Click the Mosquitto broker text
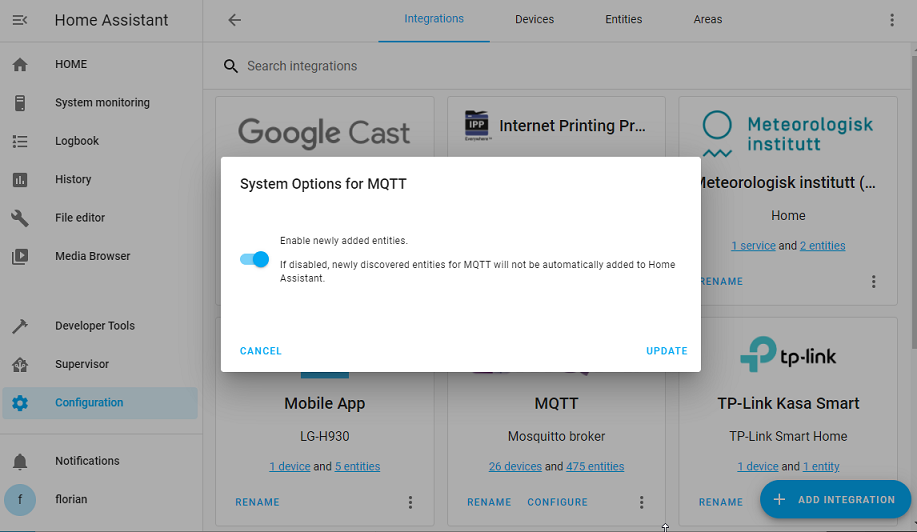 tap(556, 436)
